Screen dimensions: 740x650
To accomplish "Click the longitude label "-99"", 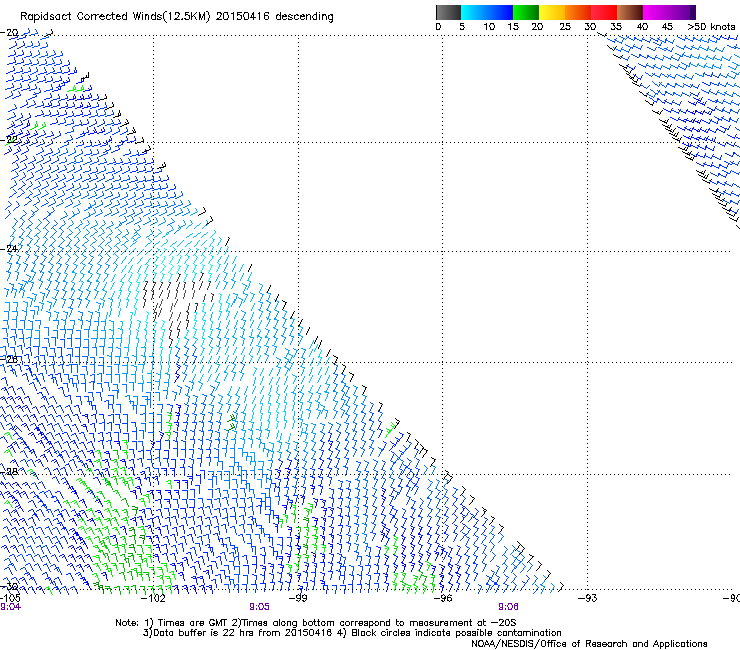I will [298, 598].
